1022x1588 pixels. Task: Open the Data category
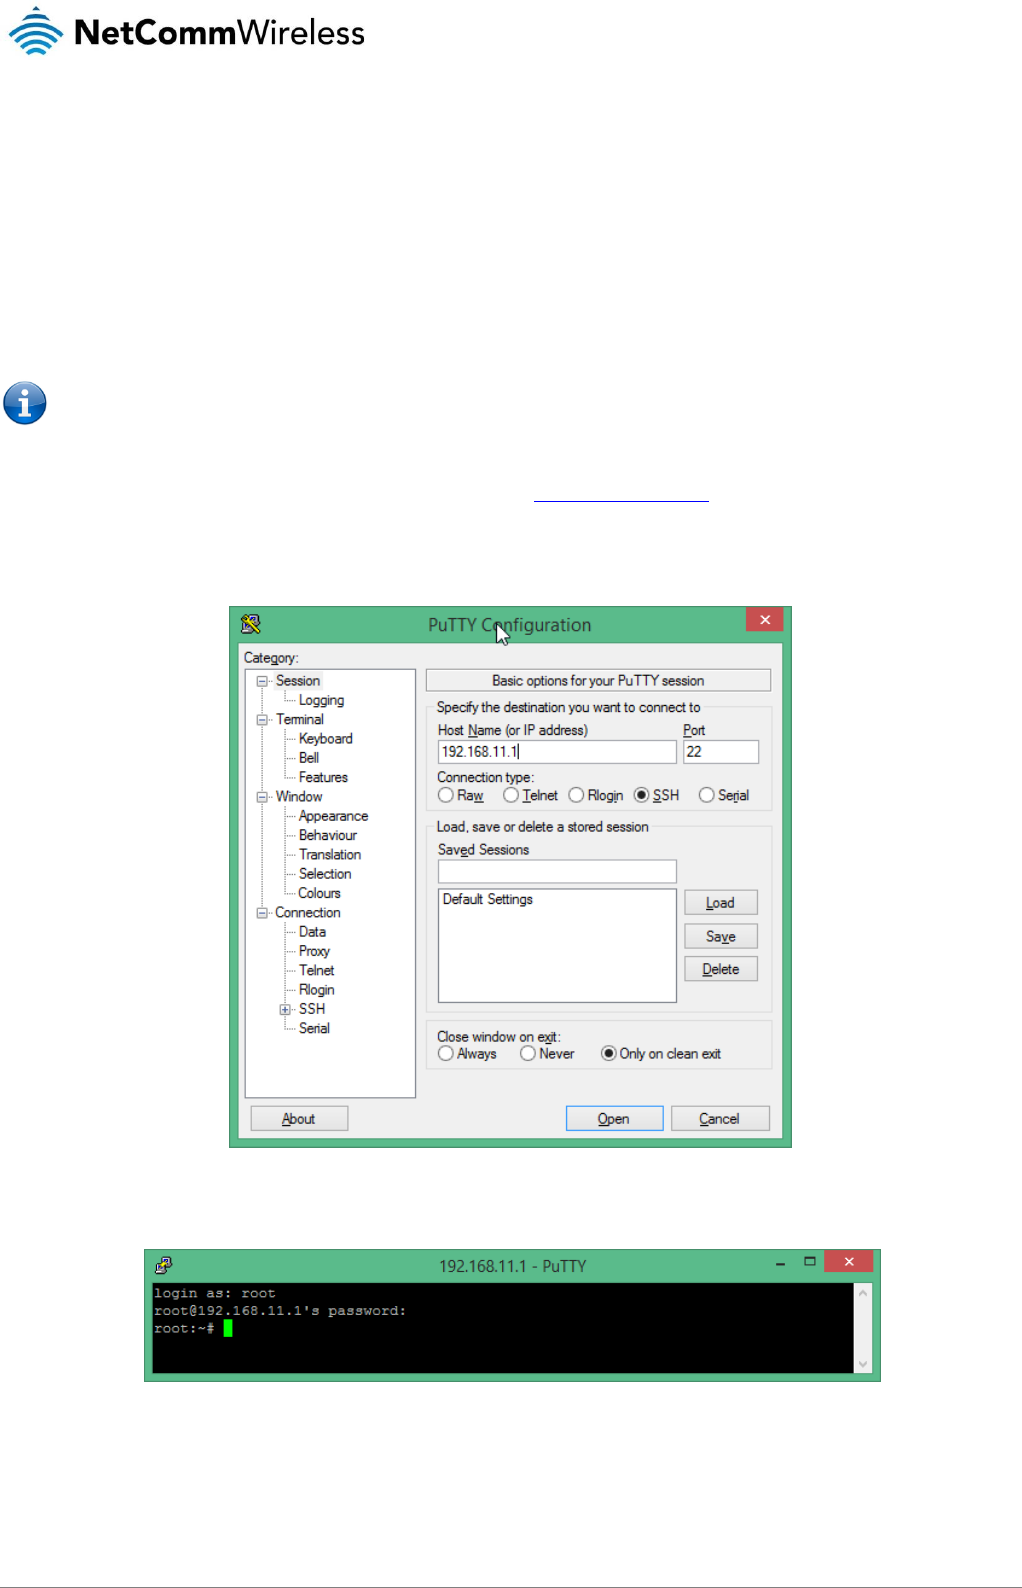[x=312, y=932]
